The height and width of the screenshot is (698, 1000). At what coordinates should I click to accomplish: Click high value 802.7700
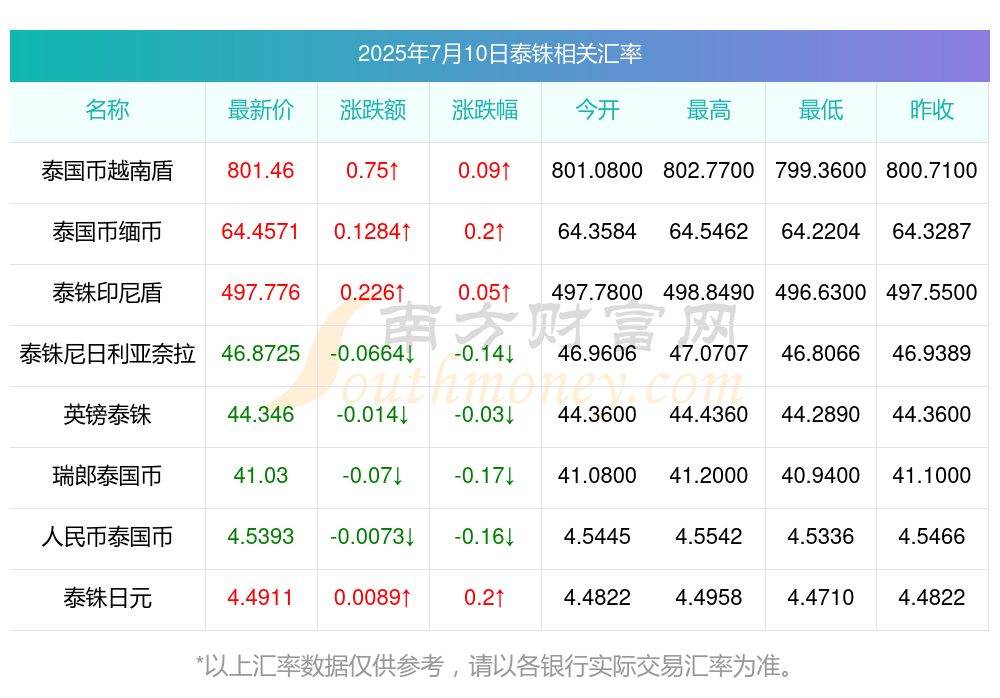709,170
